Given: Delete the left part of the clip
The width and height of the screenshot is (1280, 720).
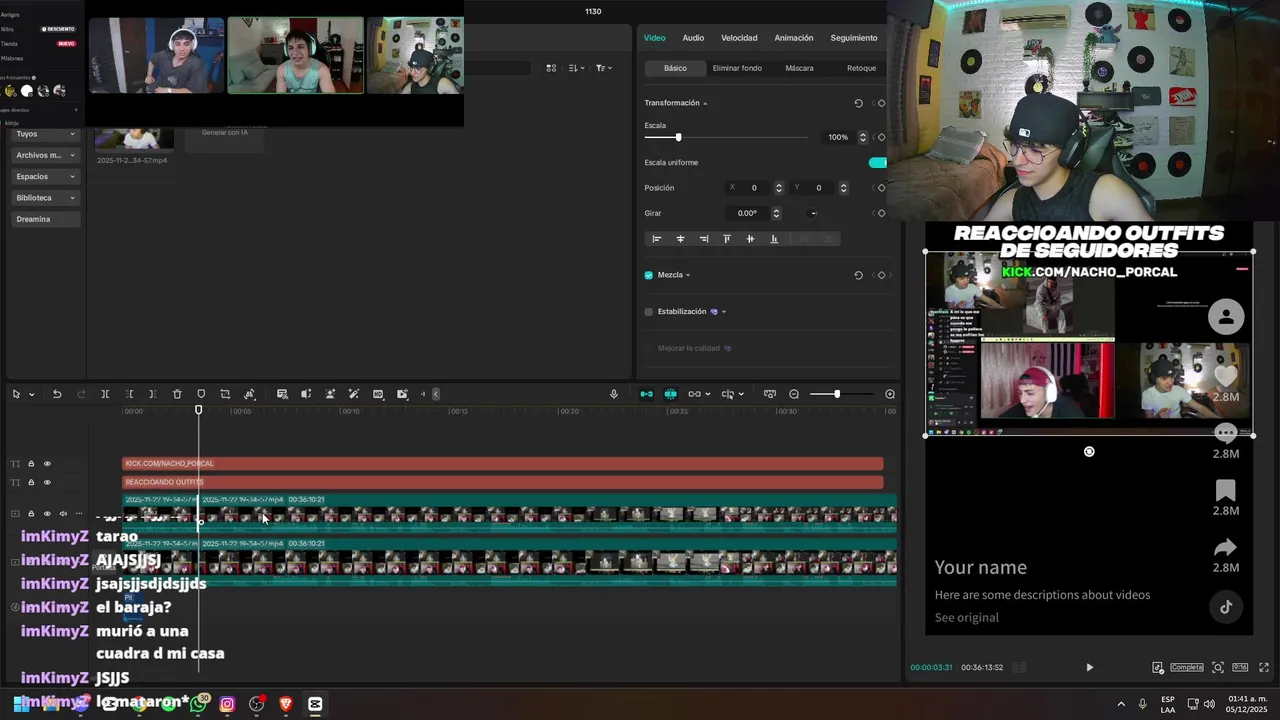Looking at the screenshot, I should pyautogui.click(x=129, y=394).
